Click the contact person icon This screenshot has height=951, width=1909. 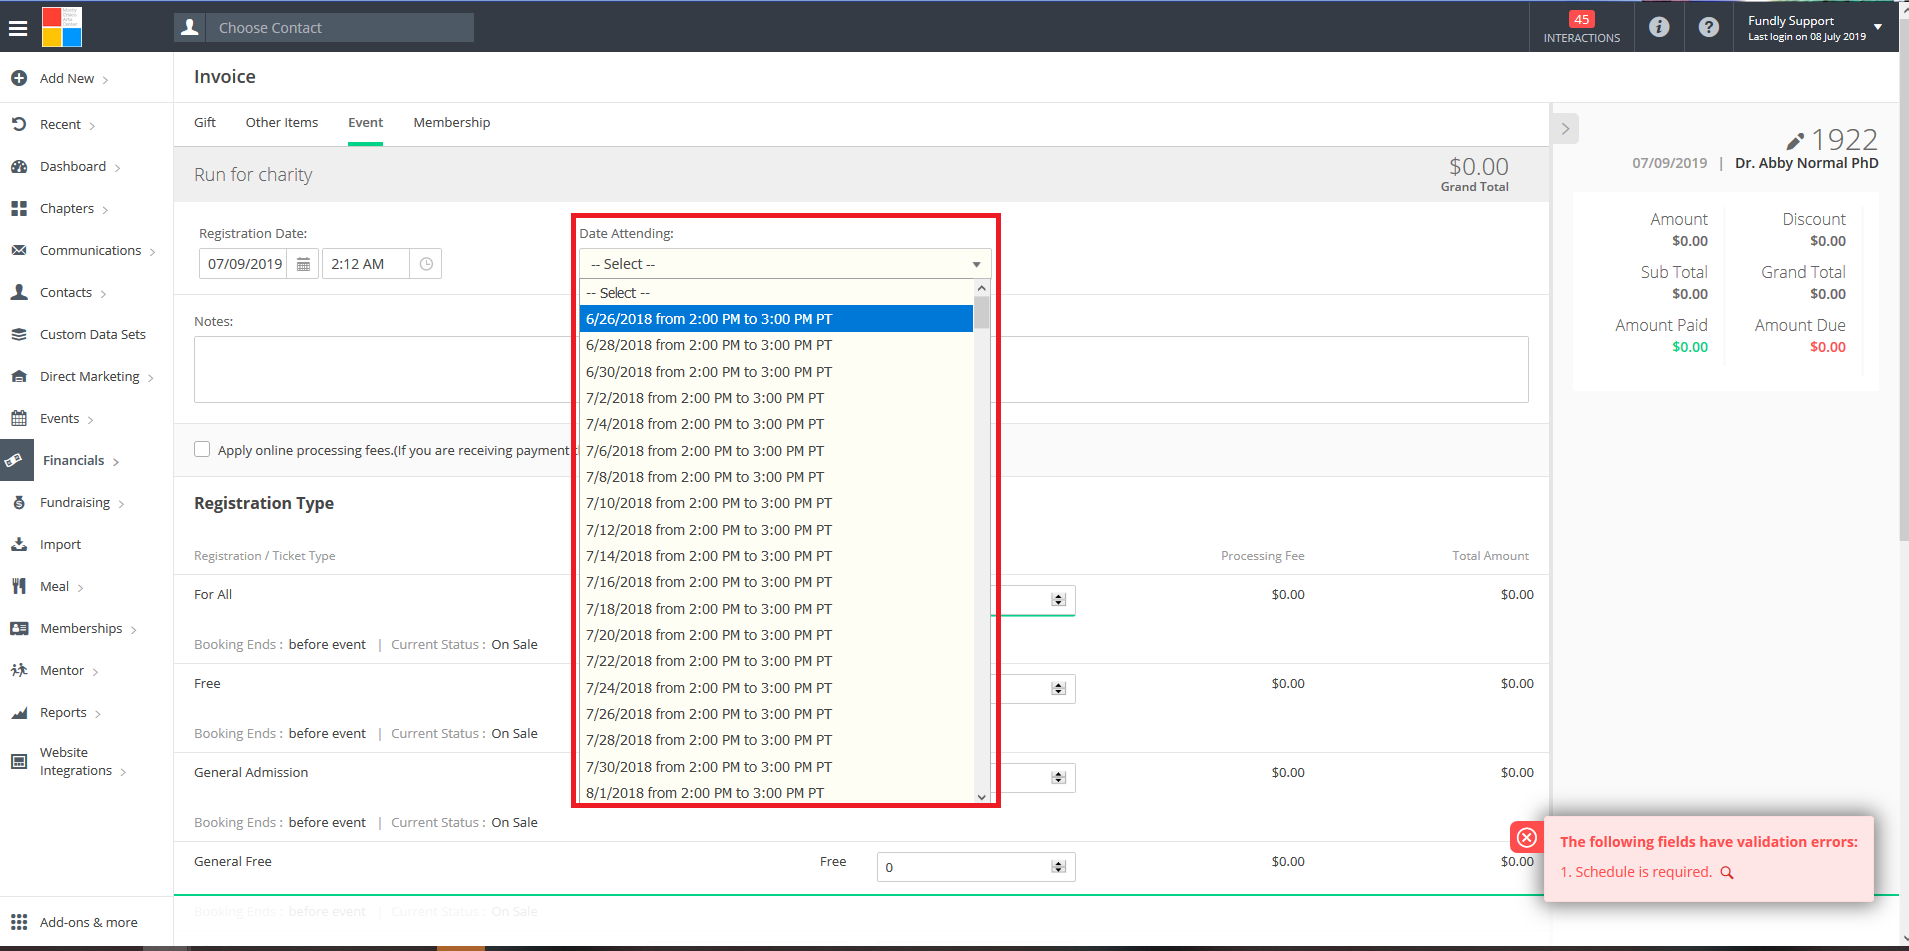point(190,27)
